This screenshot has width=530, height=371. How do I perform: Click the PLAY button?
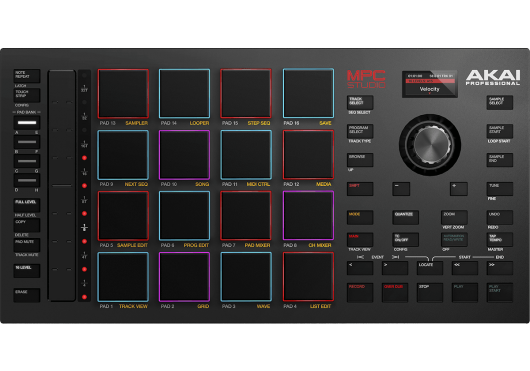[x=465, y=292]
